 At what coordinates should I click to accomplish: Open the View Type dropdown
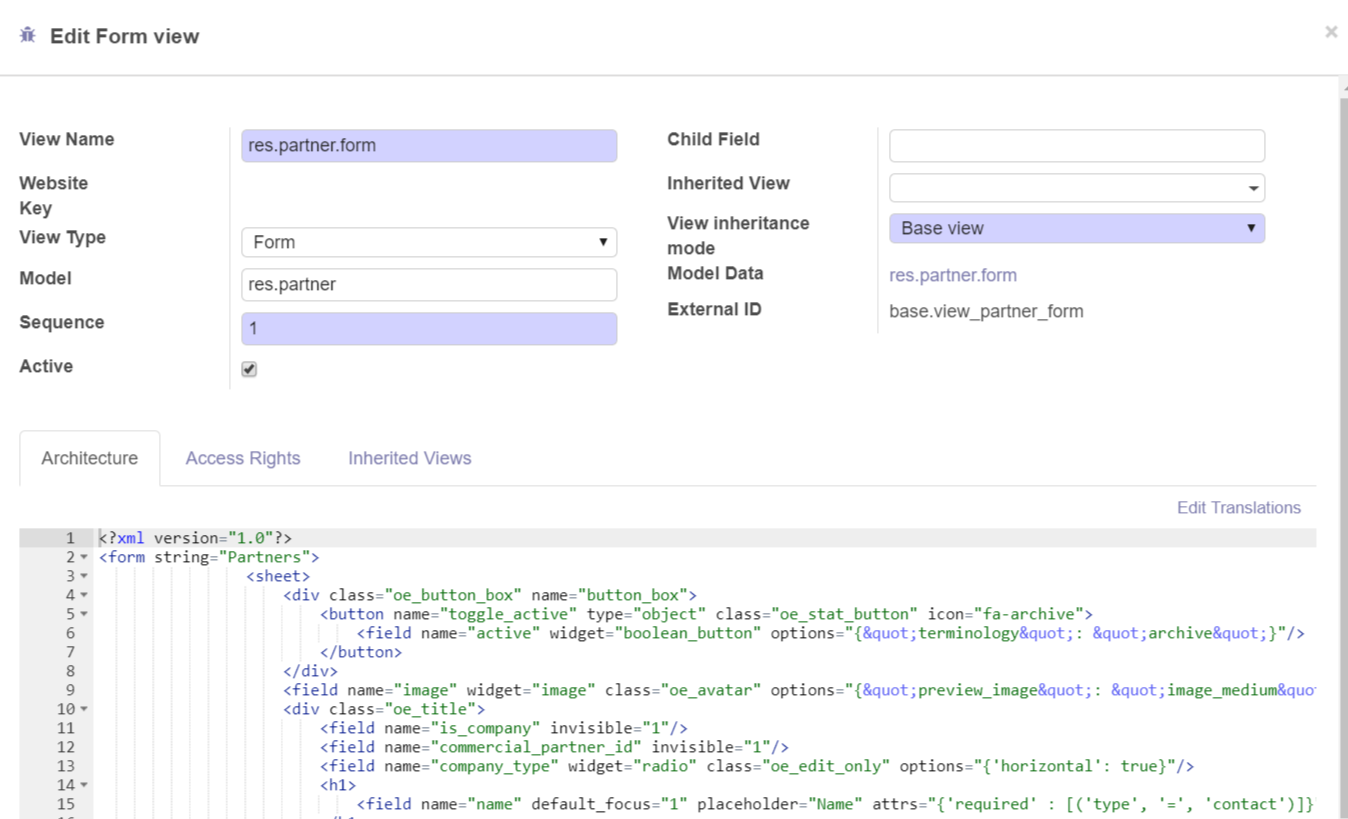(428, 242)
